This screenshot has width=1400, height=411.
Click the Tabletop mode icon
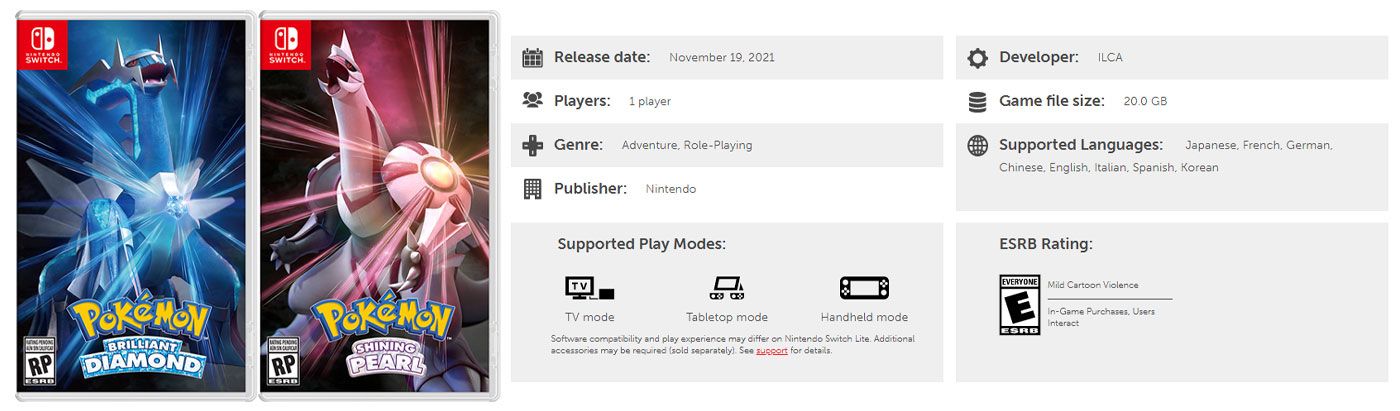(x=727, y=288)
